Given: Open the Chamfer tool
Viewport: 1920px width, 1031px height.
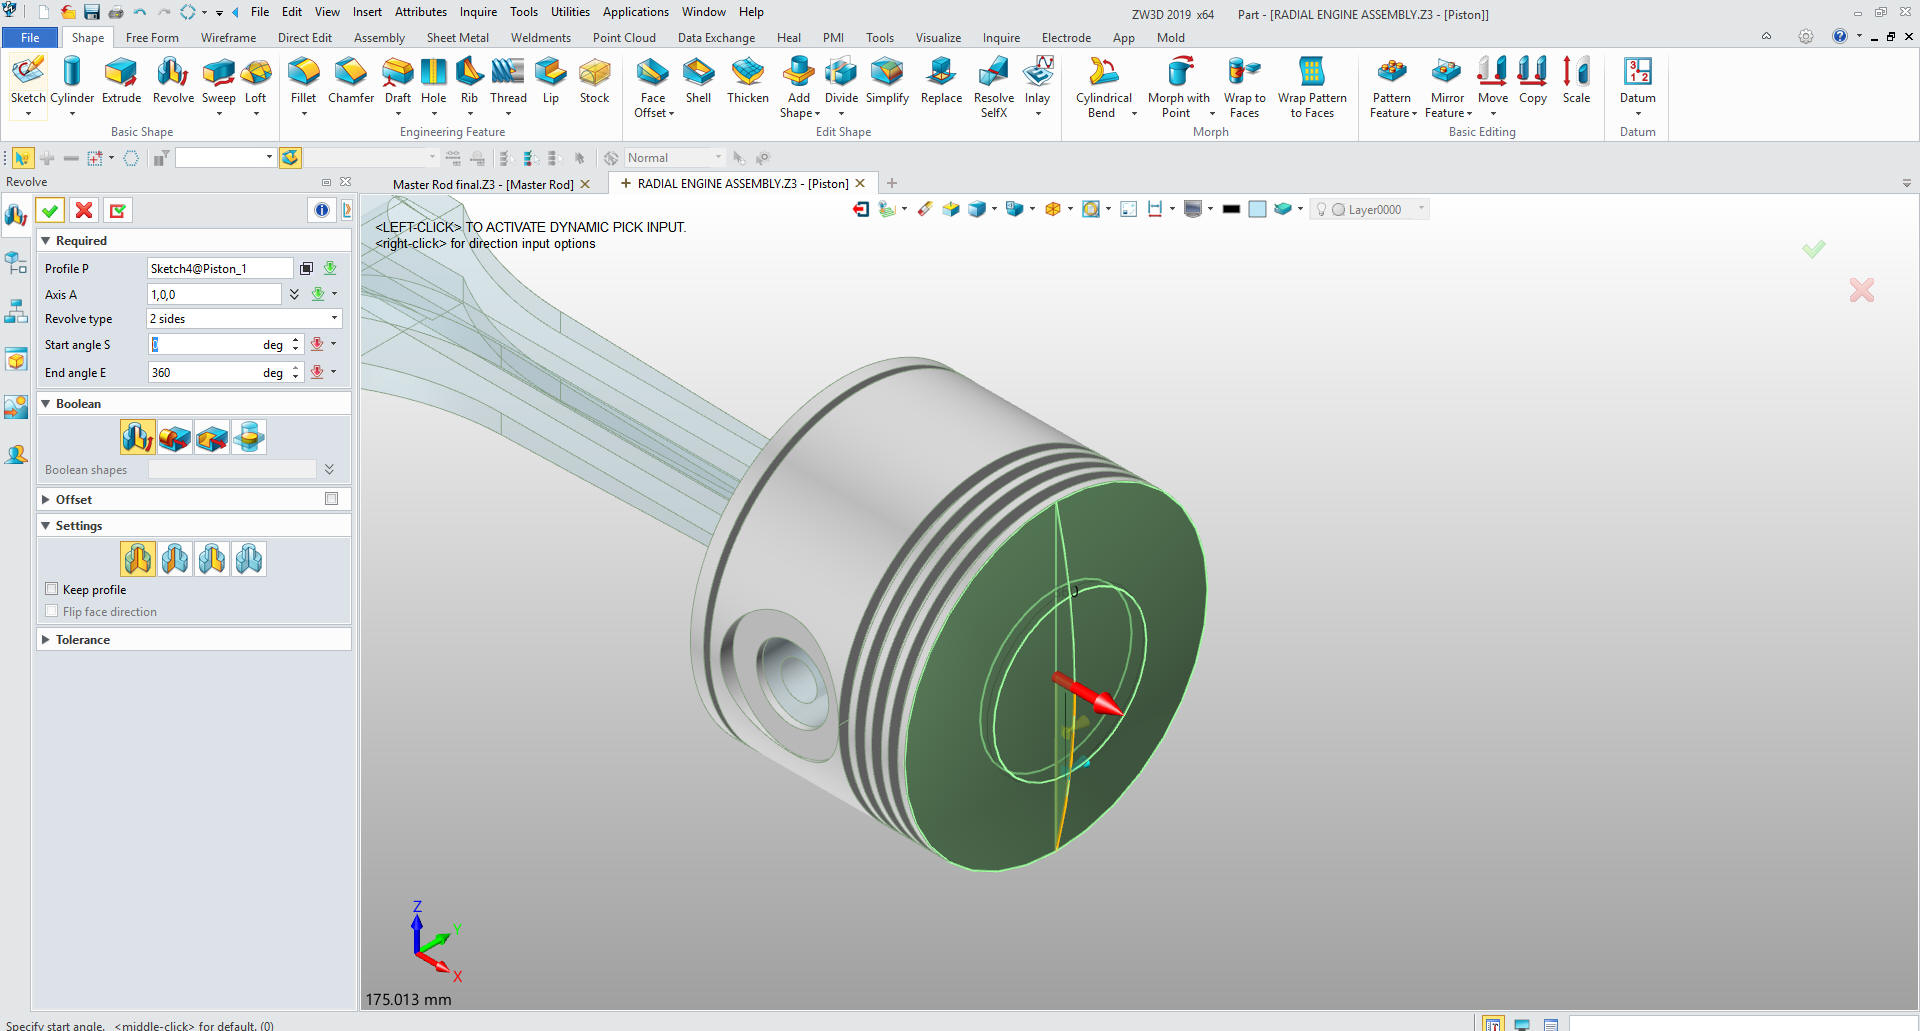Looking at the screenshot, I should pyautogui.click(x=350, y=80).
